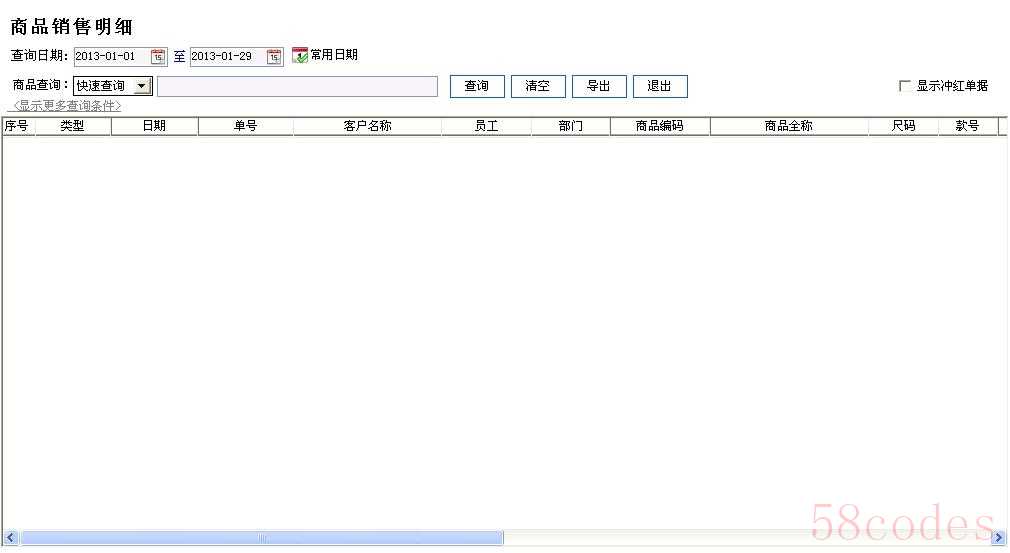Sort by the 日期 column header
Image resolution: width=1010 pixels, height=553 pixels.
tap(154, 126)
